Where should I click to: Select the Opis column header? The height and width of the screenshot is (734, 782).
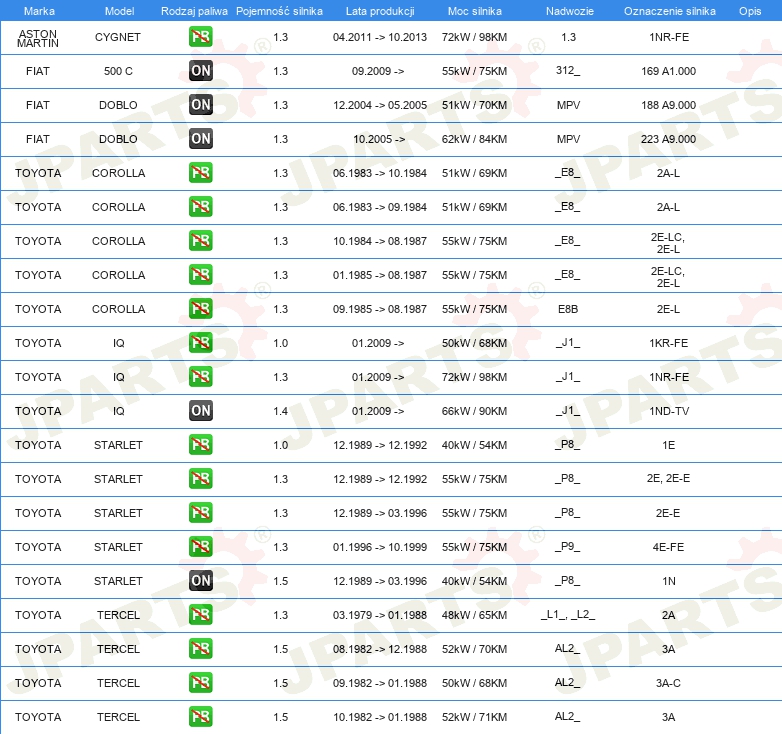click(x=749, y=10)
